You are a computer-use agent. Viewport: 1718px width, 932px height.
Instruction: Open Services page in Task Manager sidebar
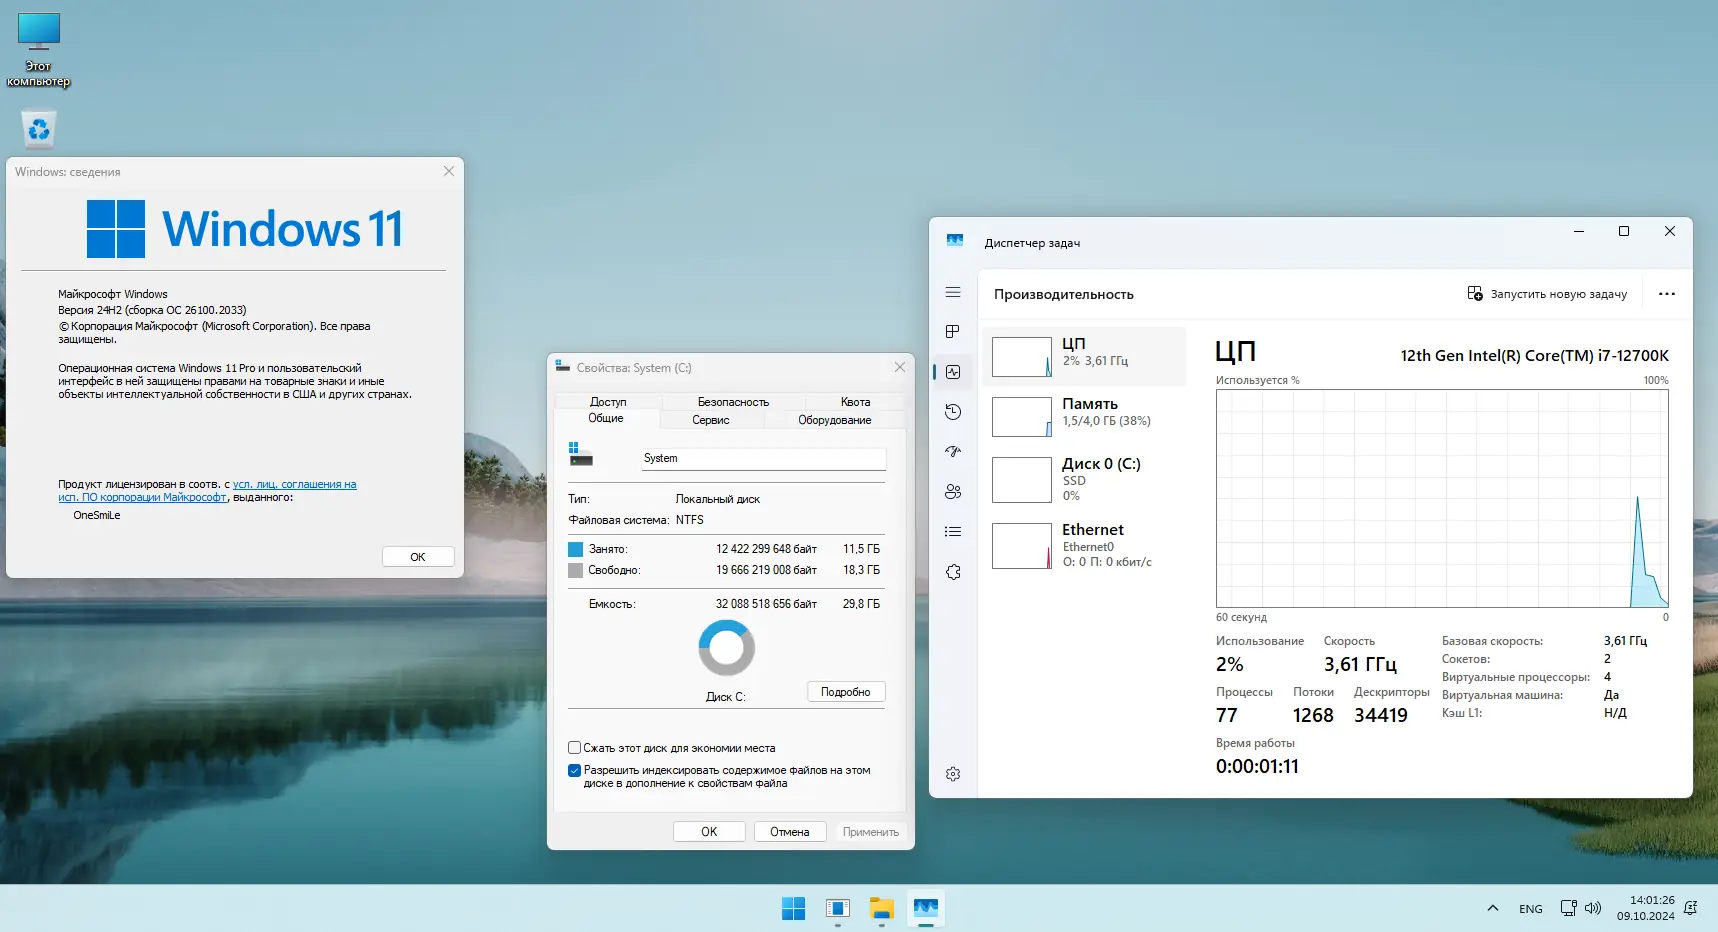pyautogui.click(x=953, y=572)
